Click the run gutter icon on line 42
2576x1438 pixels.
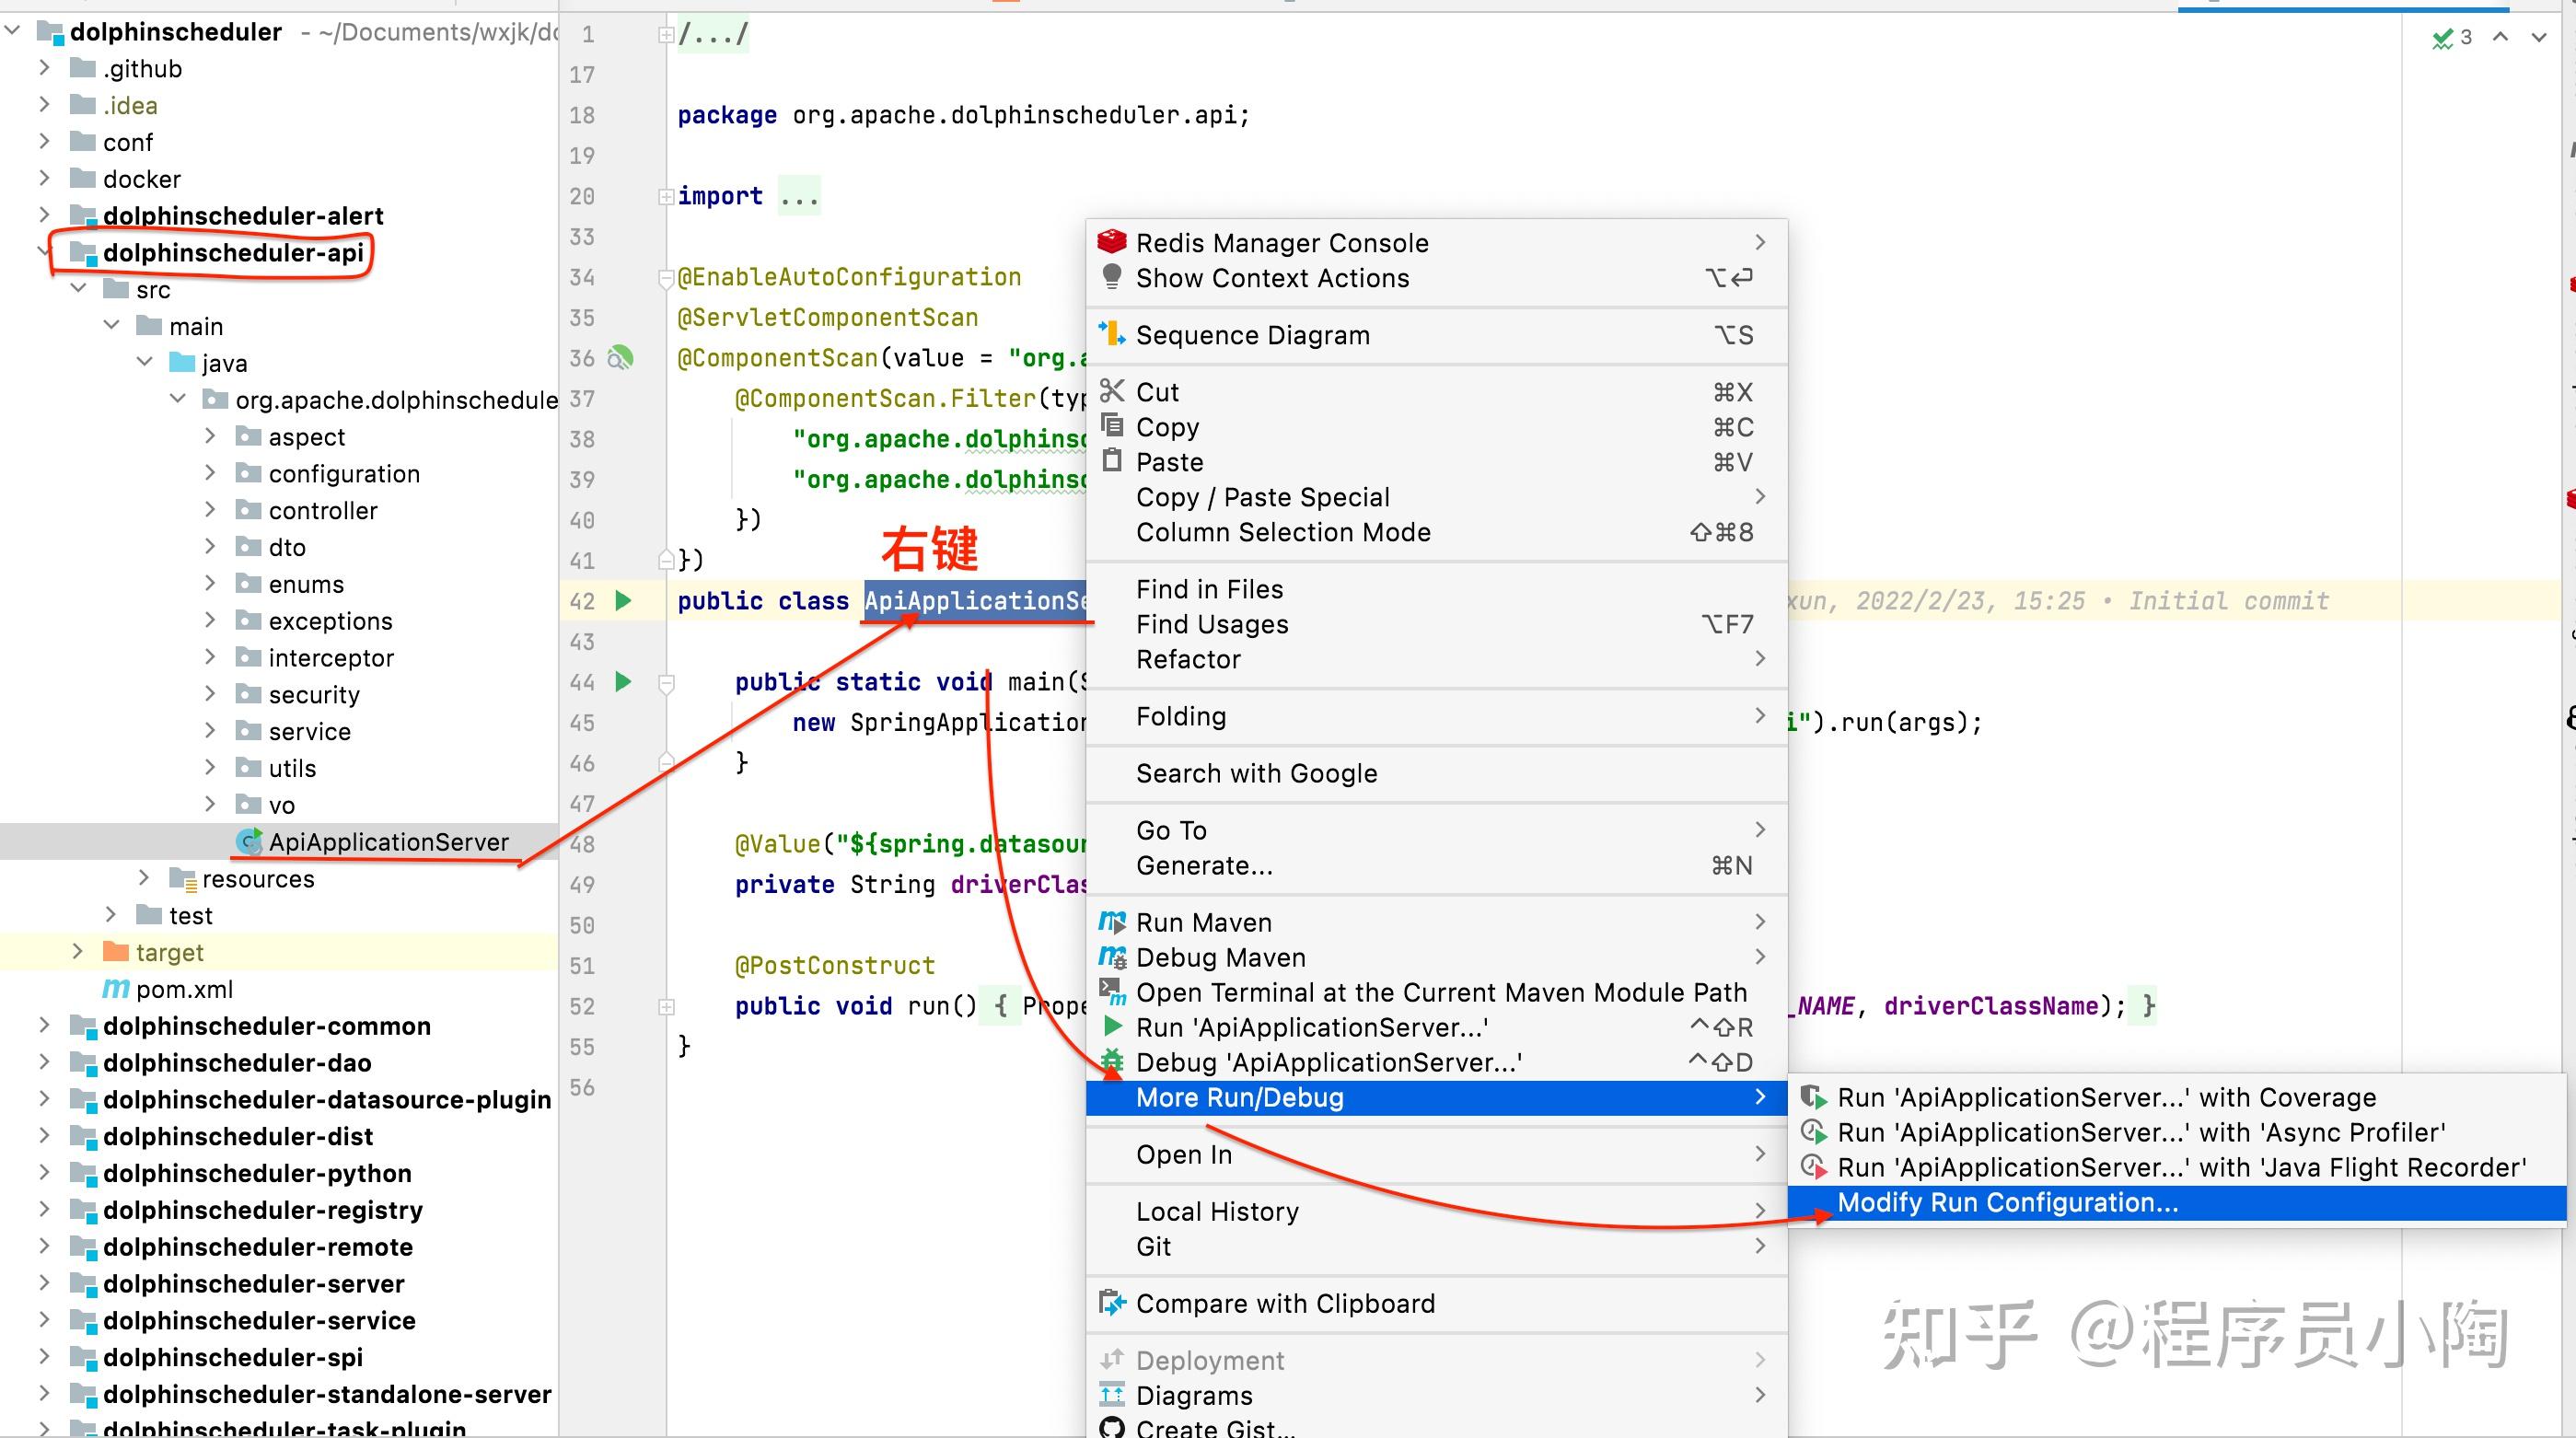623,600
